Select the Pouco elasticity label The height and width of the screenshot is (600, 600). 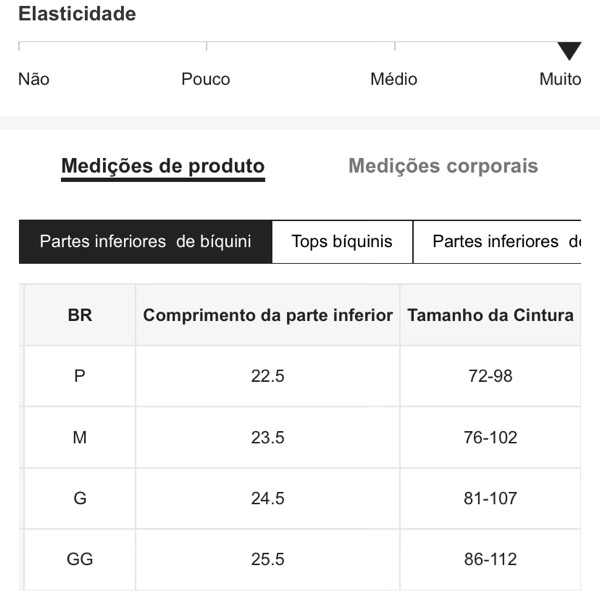[205, 79]
